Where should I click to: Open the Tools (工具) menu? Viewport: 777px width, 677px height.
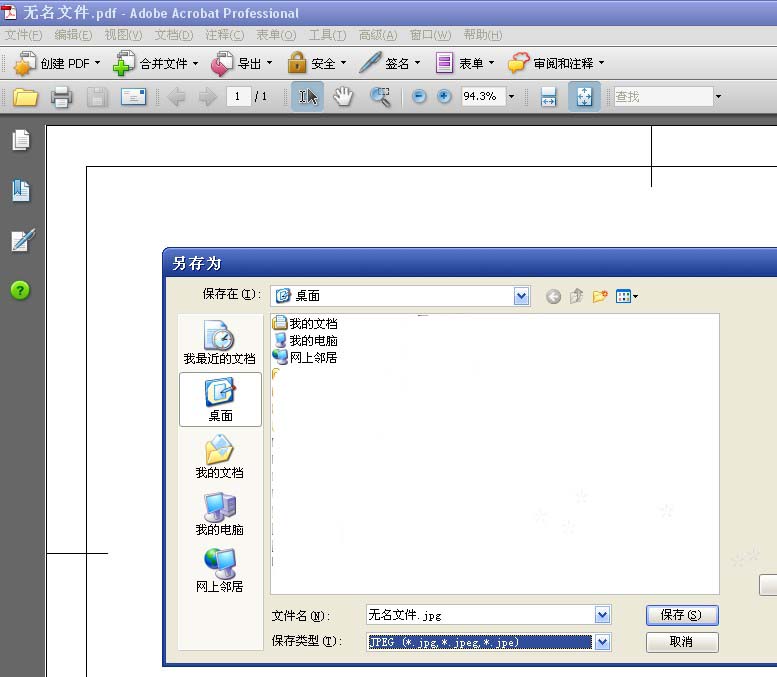327,35
